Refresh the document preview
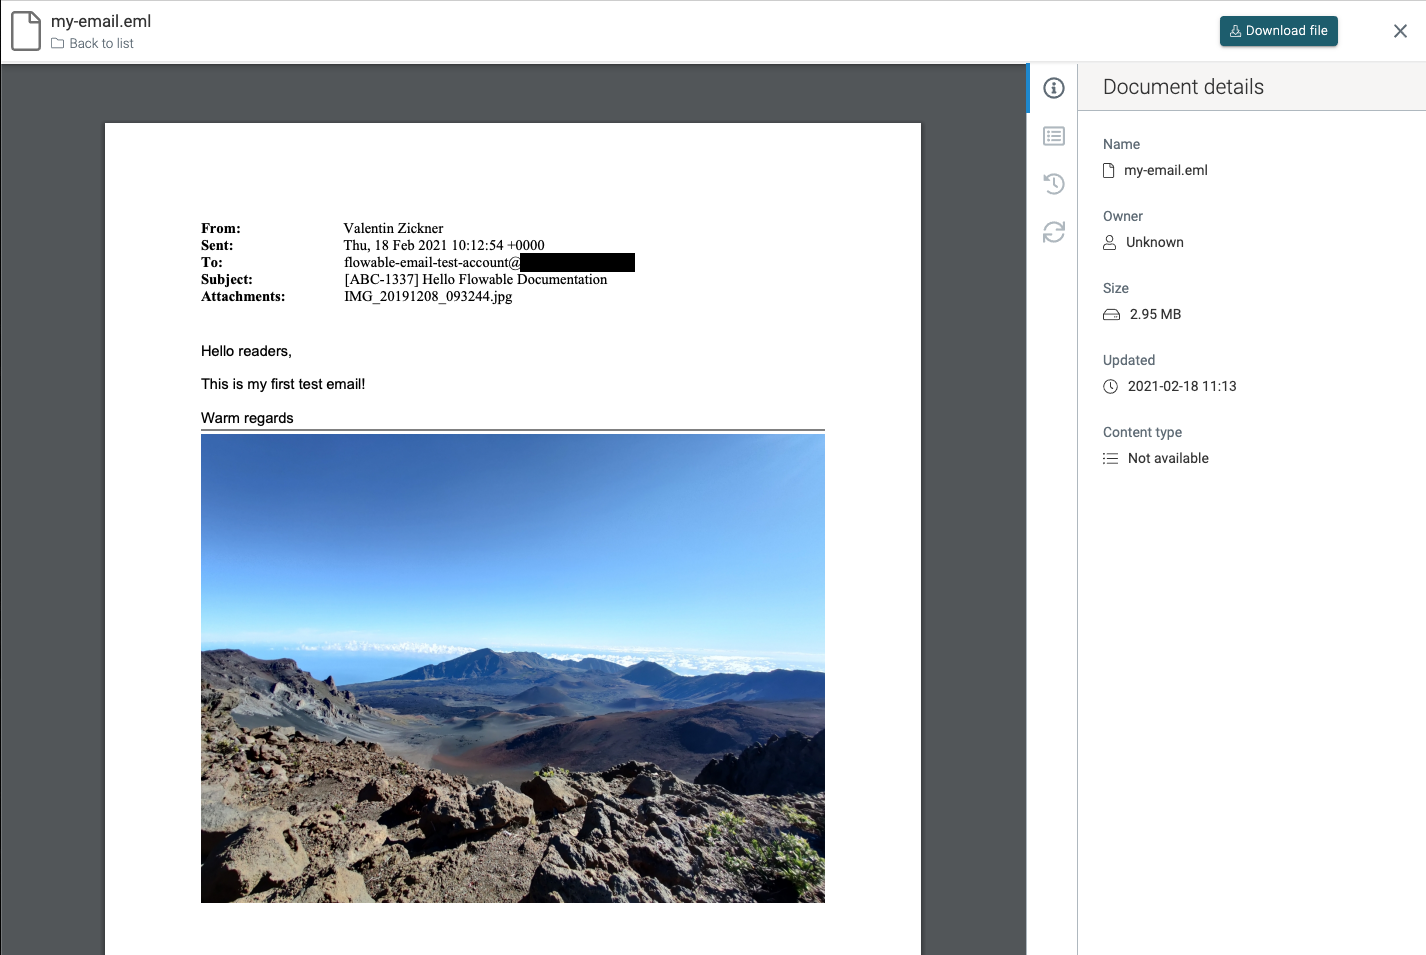1426x955 pixels. (1053, 232)
